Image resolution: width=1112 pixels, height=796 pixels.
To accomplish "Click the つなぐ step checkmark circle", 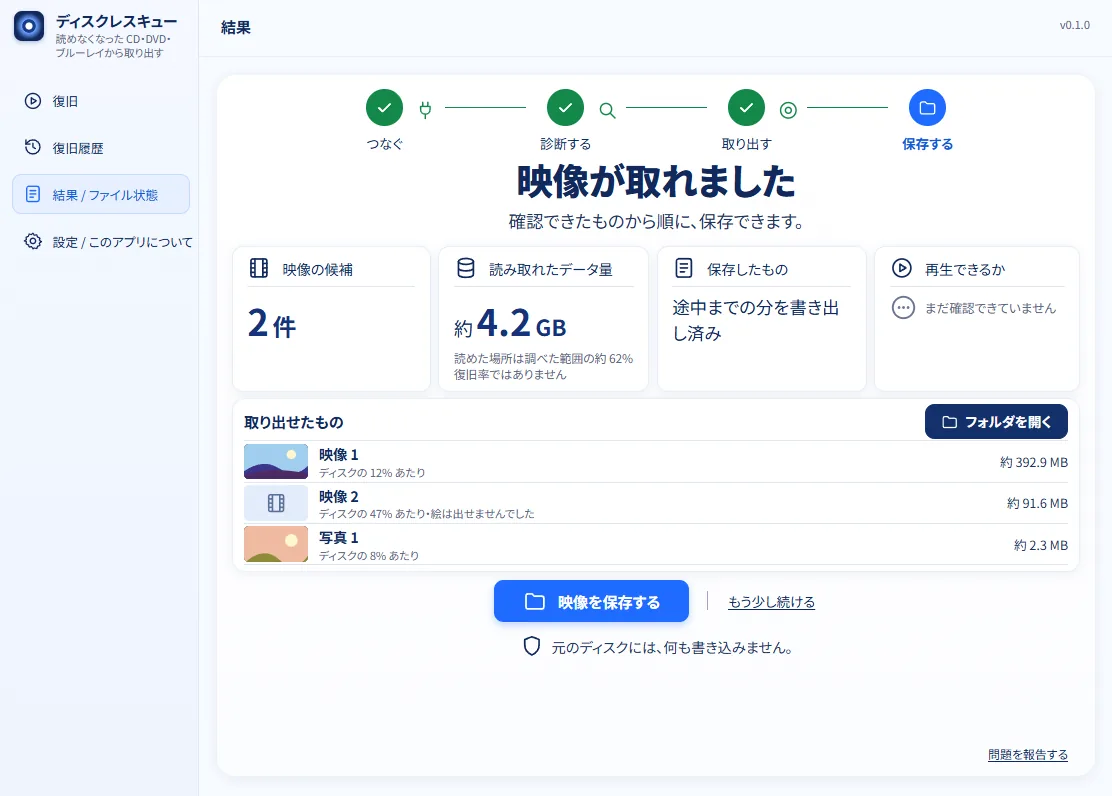I will [x=384, y=108].
